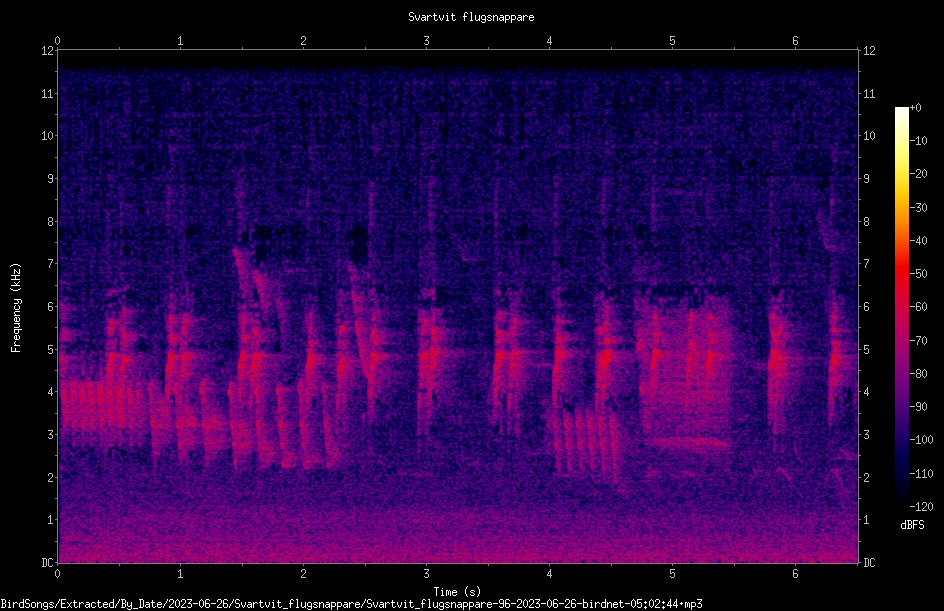
Task: Click the "-40" color scale label
Action: click(x=918, y=241)
